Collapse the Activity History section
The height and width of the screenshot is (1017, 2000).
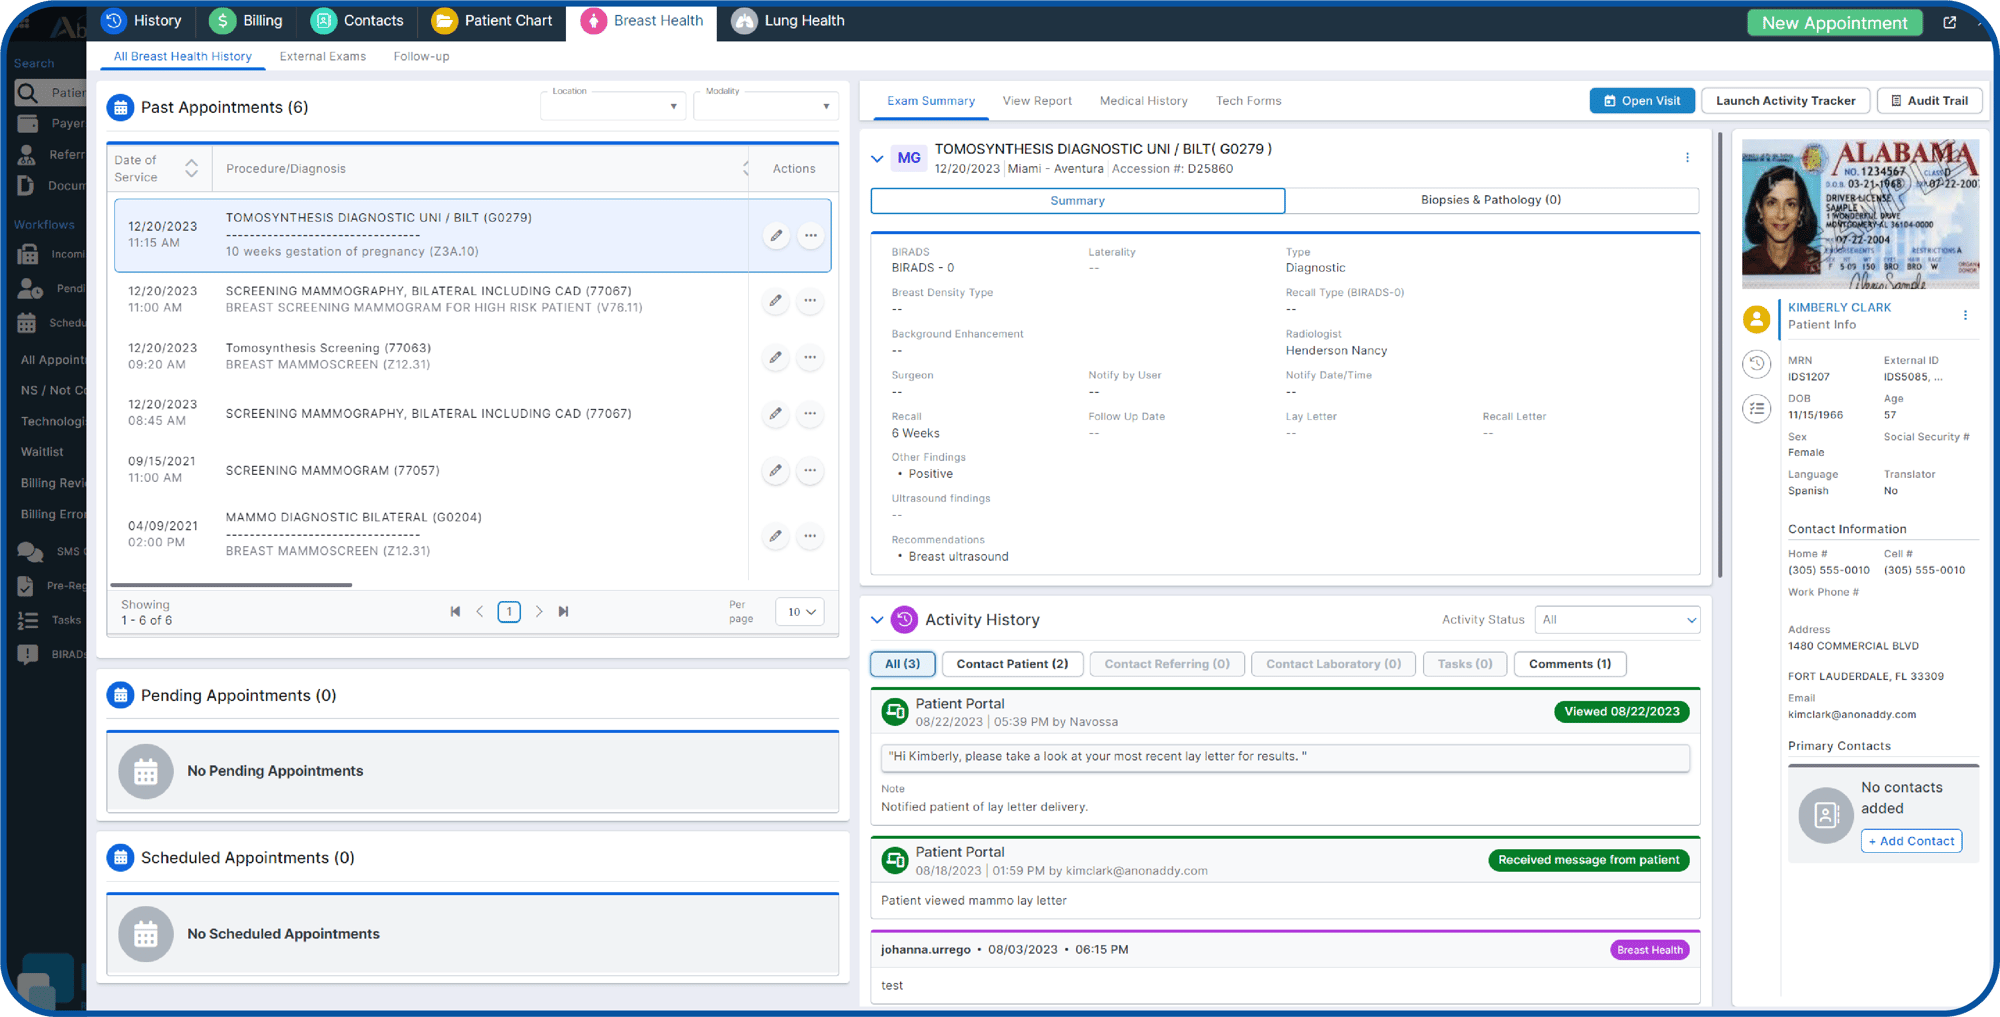coord(877,620)
